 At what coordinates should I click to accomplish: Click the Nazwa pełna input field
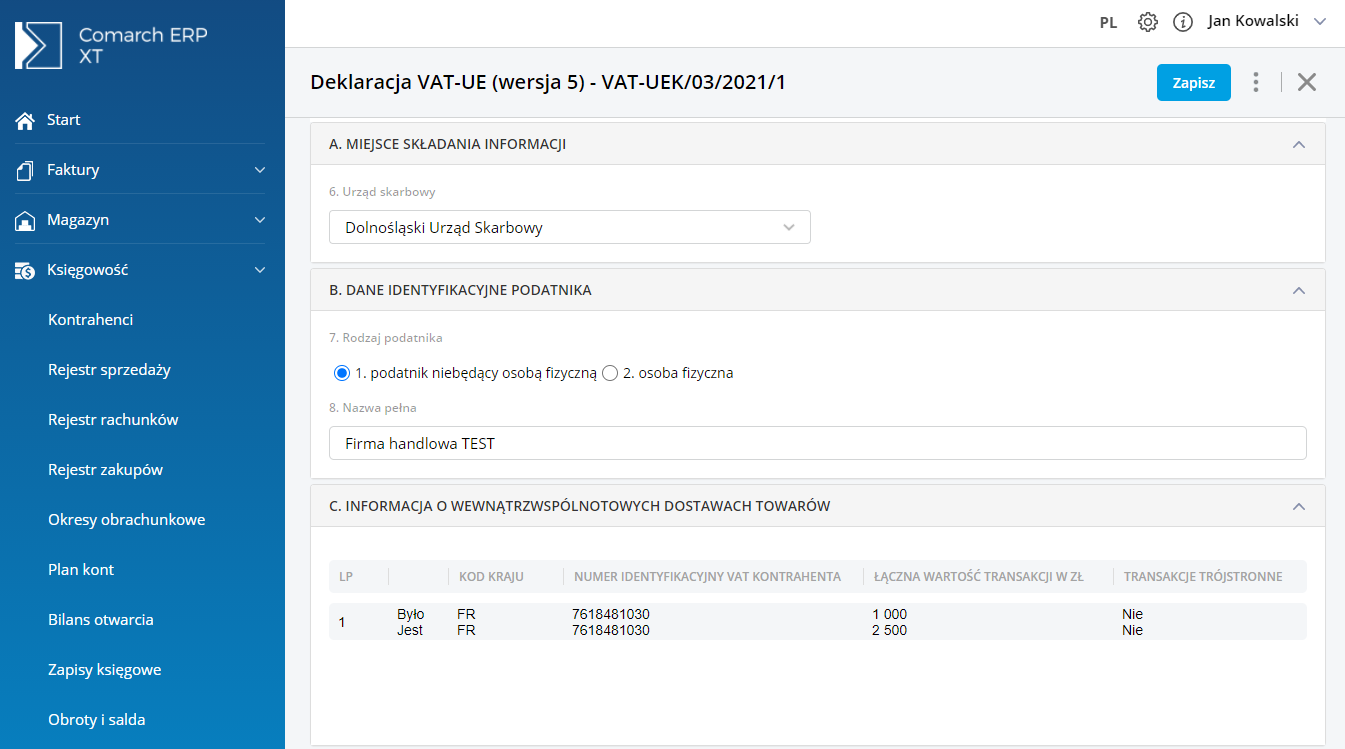817,443
